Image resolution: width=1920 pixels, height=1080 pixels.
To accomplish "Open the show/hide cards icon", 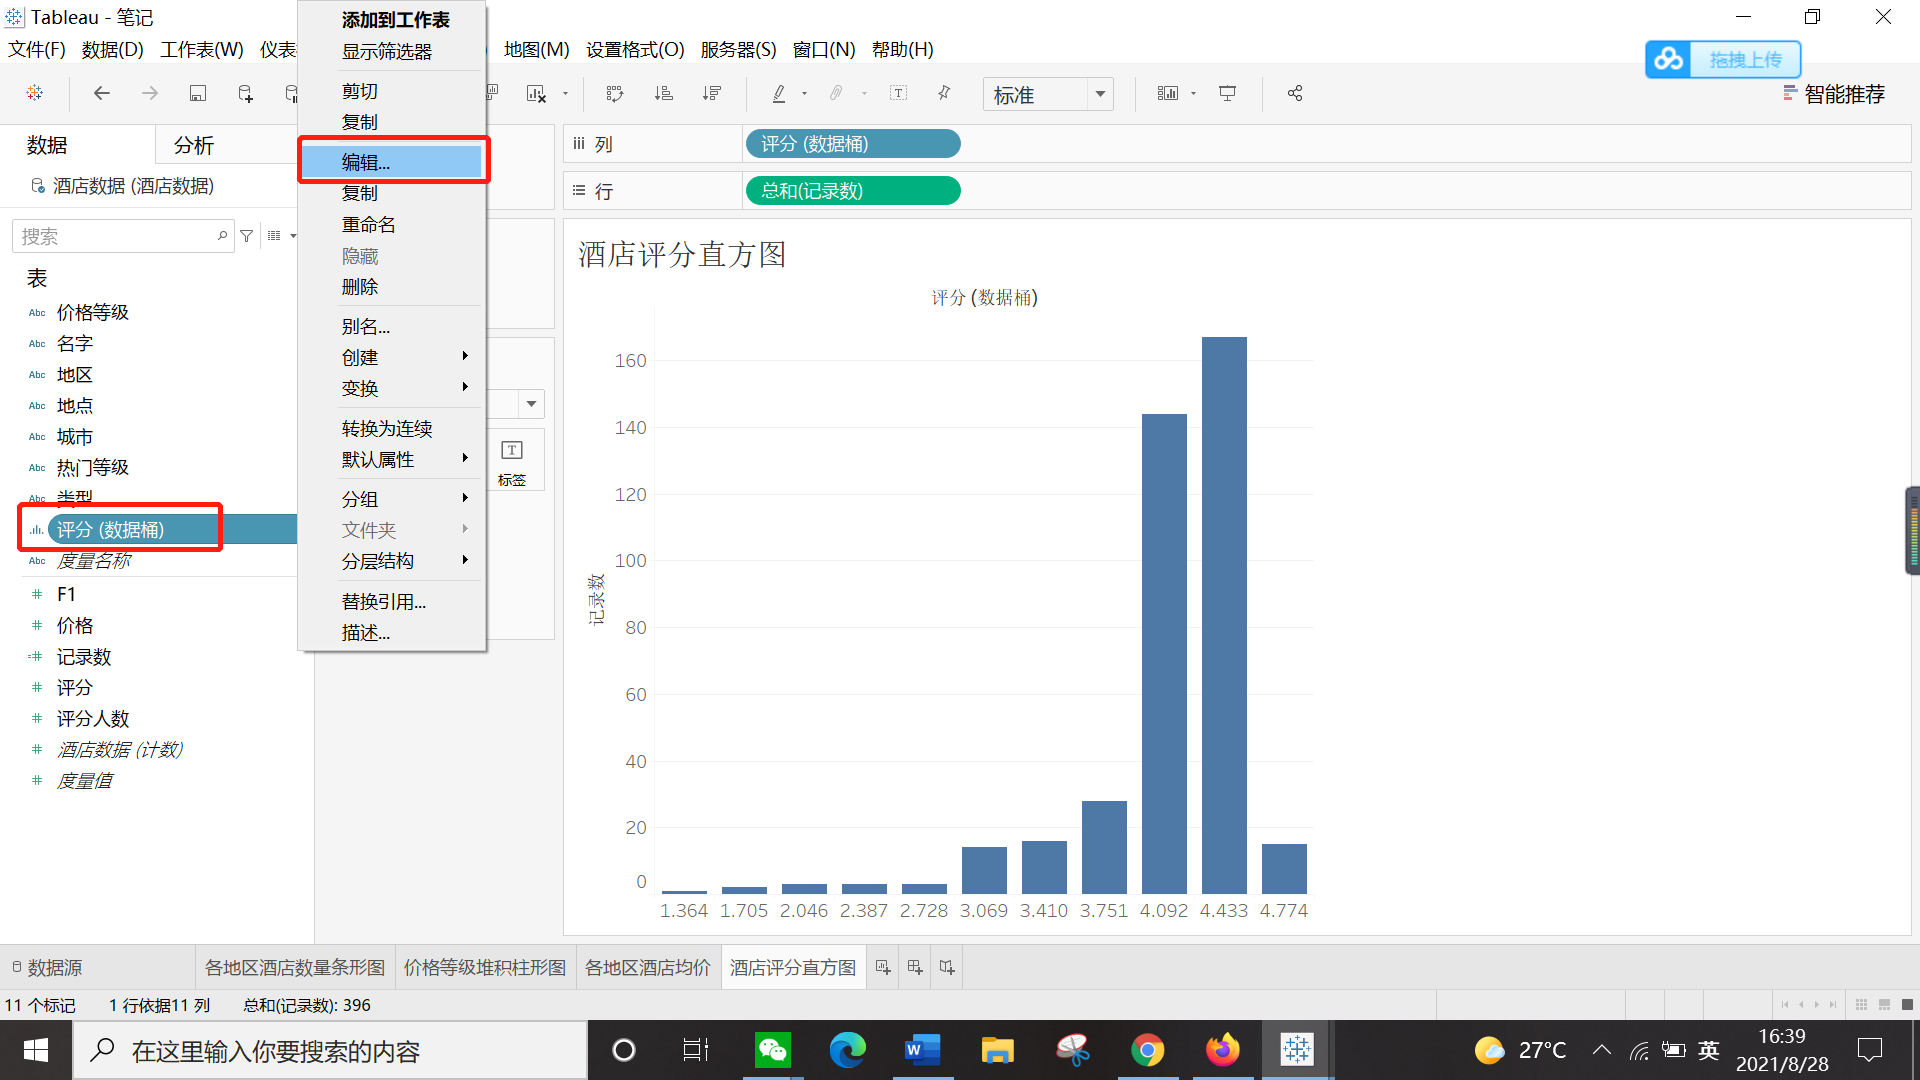I will [1168, 93].
